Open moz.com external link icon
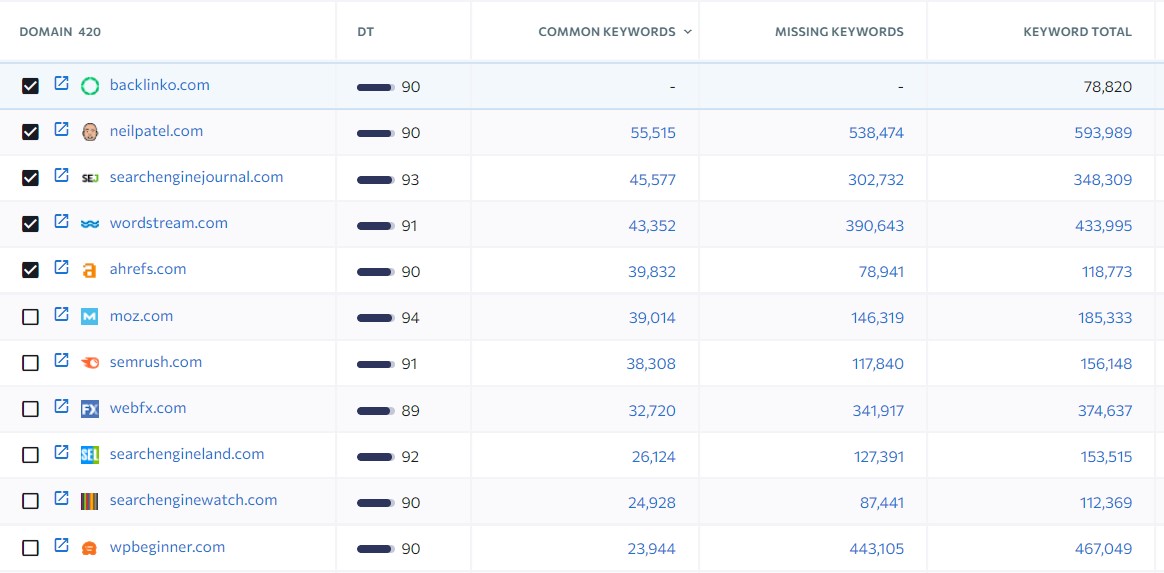Screen dimensions: 1164x573 click(x=62, y=314)
